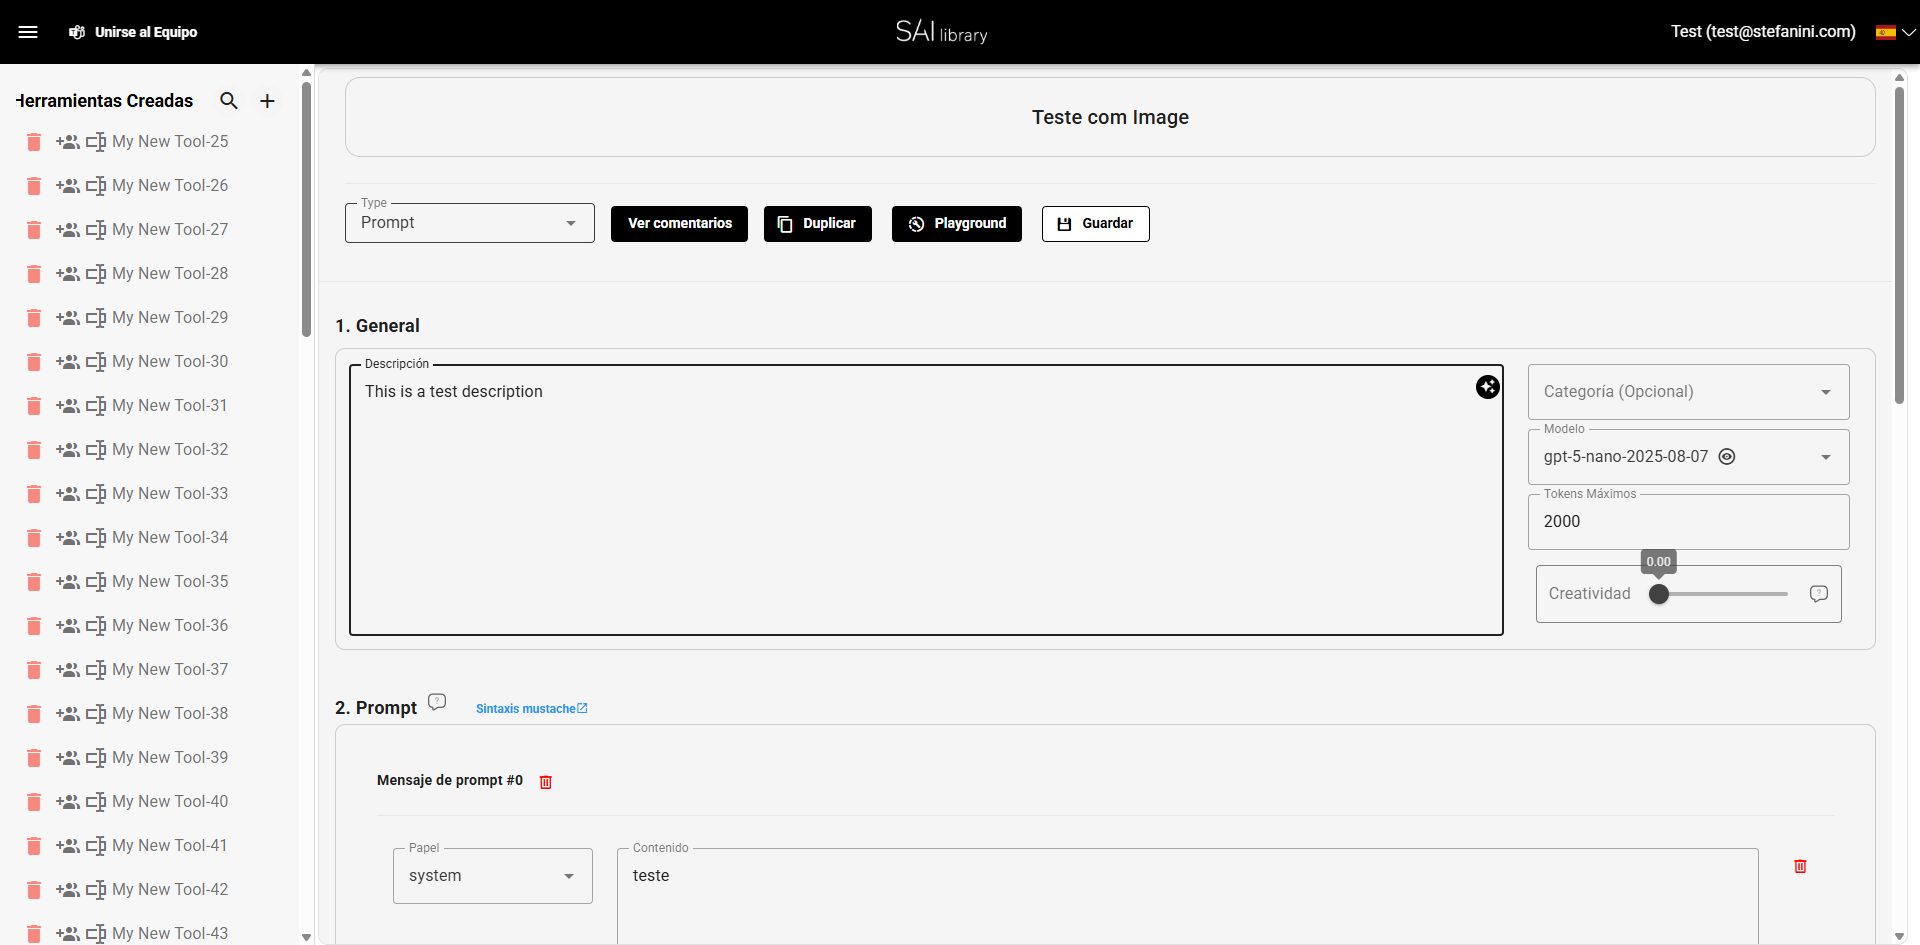Open the Type dropdown showing Prompt
This screenshot has width=1920, height=945.
(470, 223)
